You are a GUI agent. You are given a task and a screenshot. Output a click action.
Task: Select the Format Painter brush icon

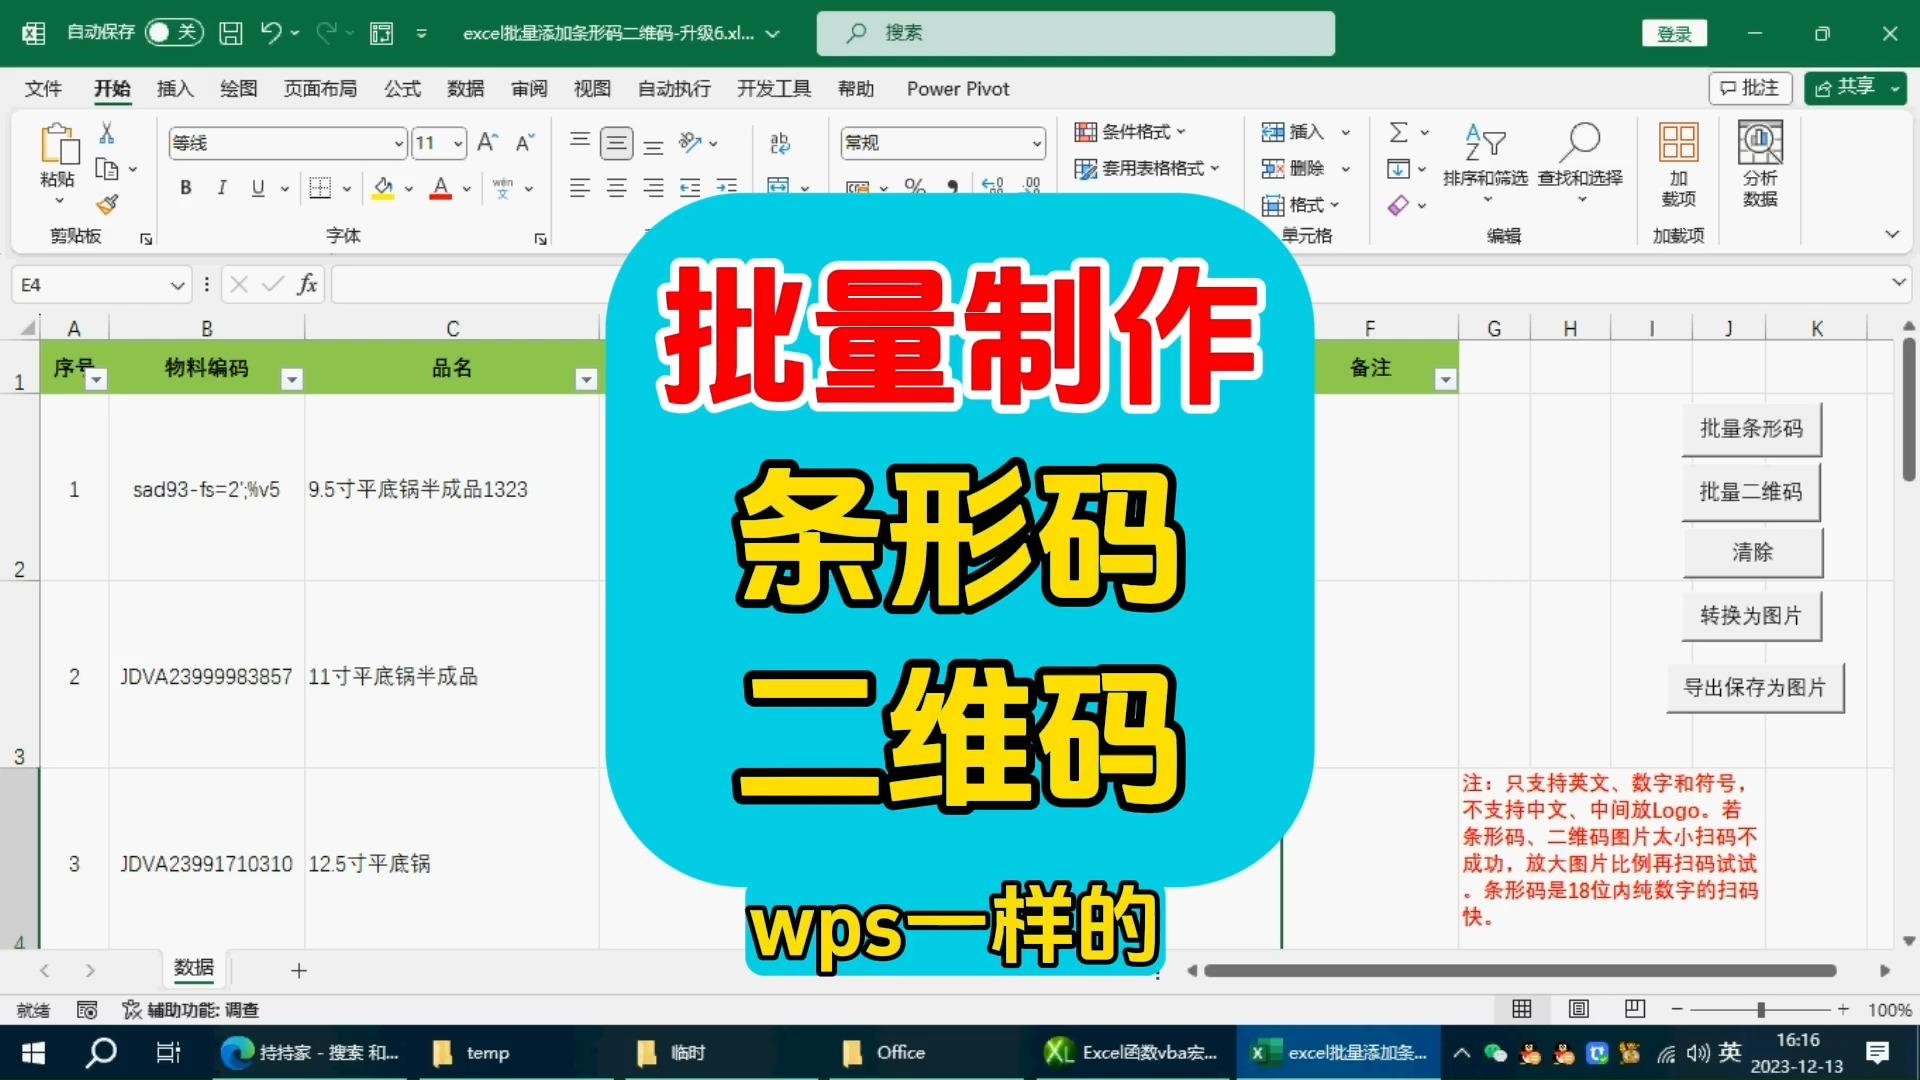pyautogui.click(x=107, y=205)
